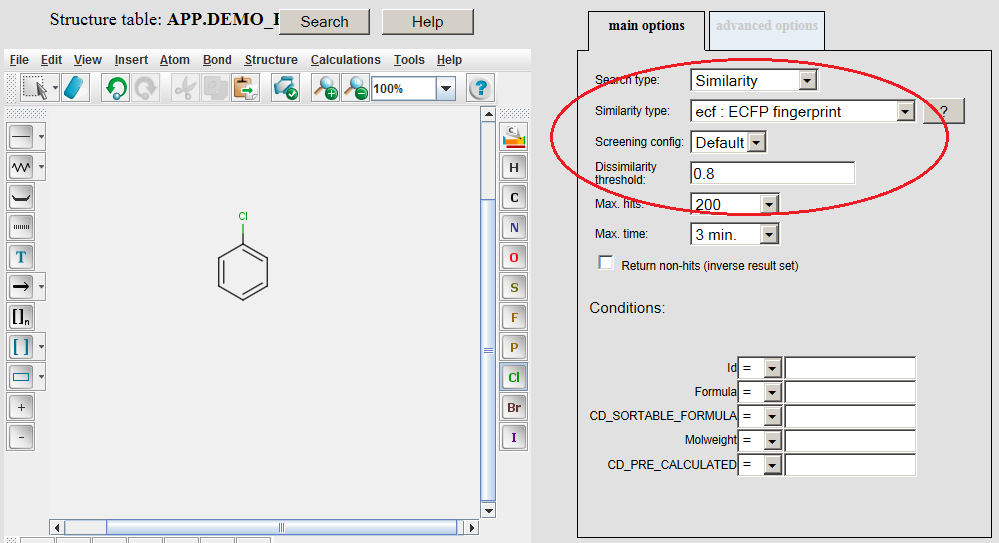
Task: Pick the Bromine (Br) atom button
Action: pyautogui.click(x=514, y=407)
